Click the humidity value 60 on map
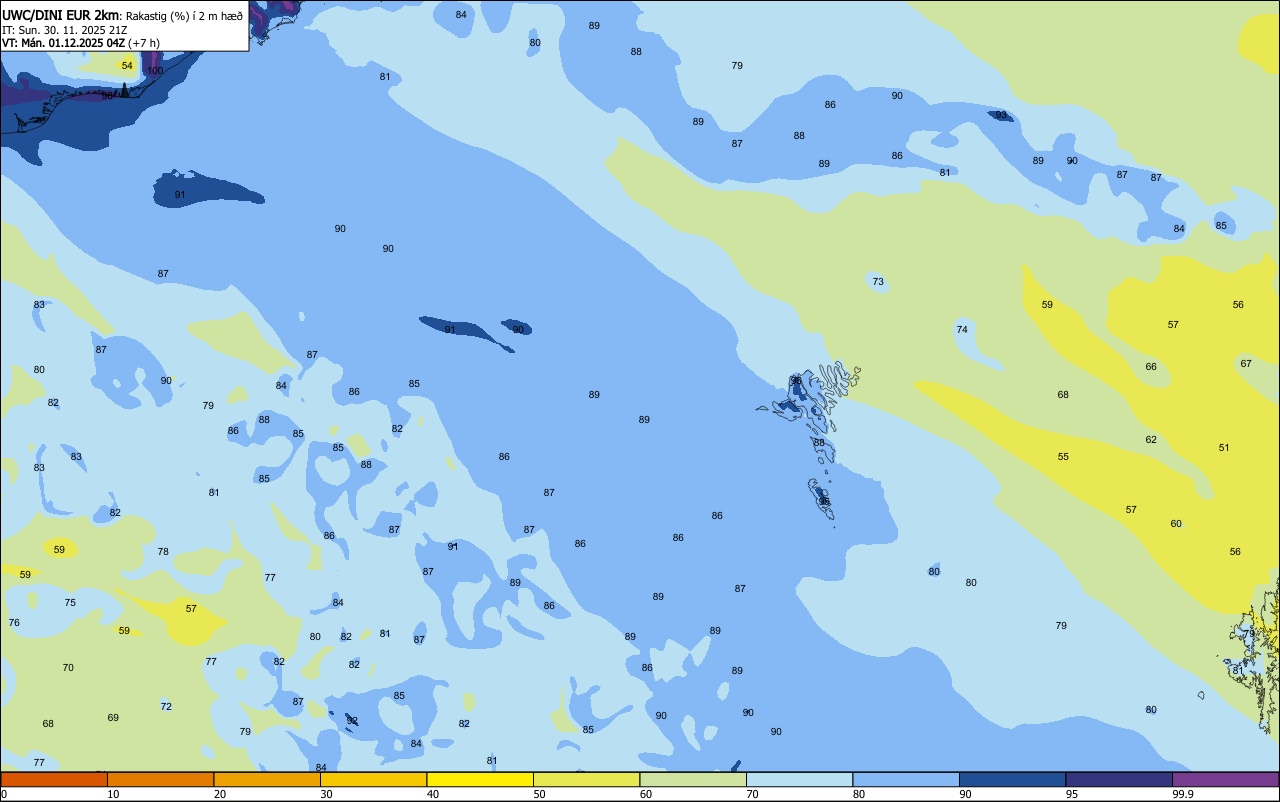This screenshot has height=802, width=1280. [1176, 524]
